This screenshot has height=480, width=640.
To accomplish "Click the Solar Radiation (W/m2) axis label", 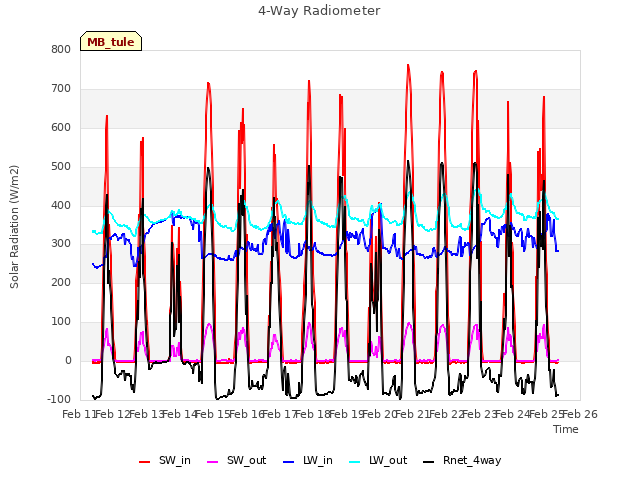I will pos(14,227).
